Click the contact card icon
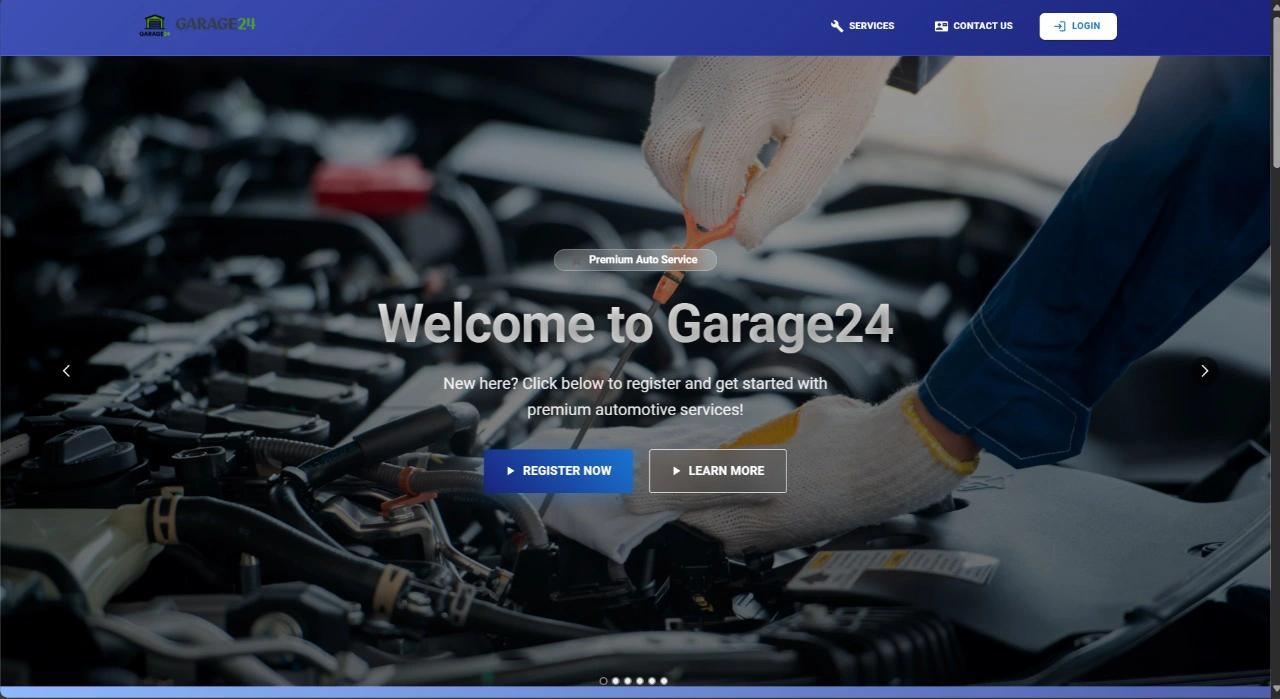 [x=941, y=26]
